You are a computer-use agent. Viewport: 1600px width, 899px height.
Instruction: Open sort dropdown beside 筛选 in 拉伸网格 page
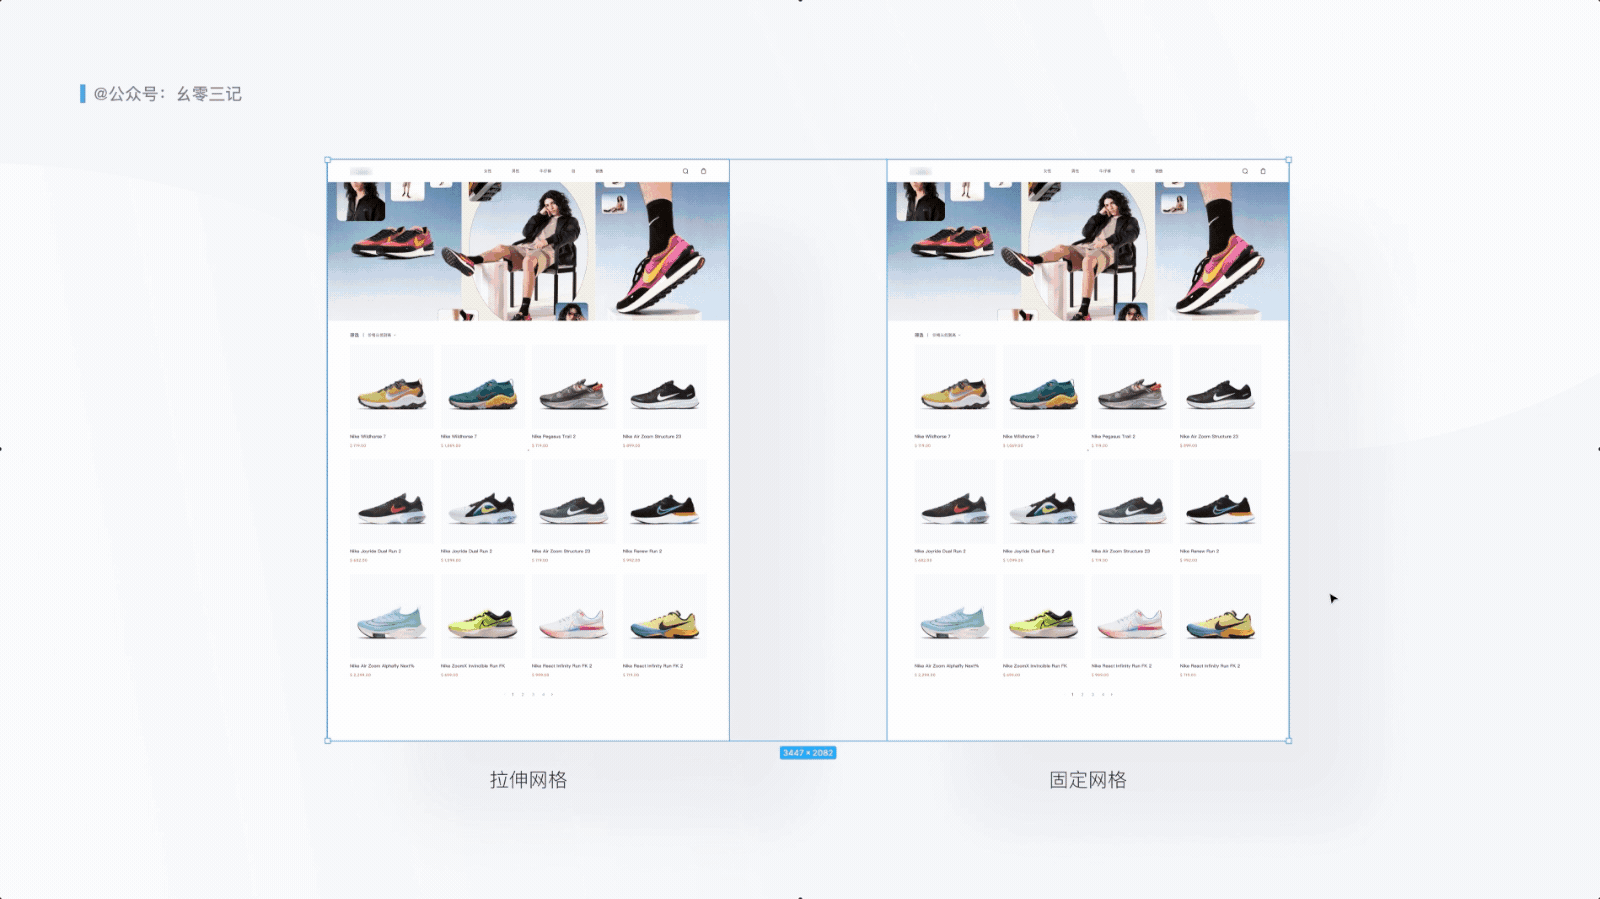click(x=382, y=335)
